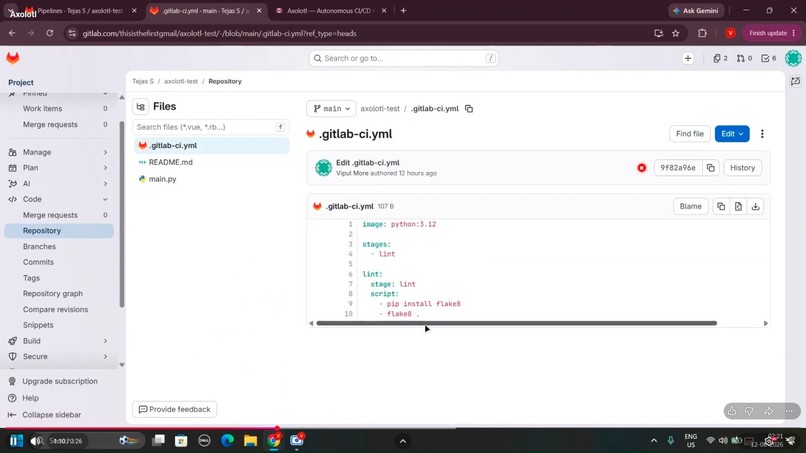Open Repository in the sidebar
Image resolution: width=806 pixels, height=453 pixels.
pos(59,231)
